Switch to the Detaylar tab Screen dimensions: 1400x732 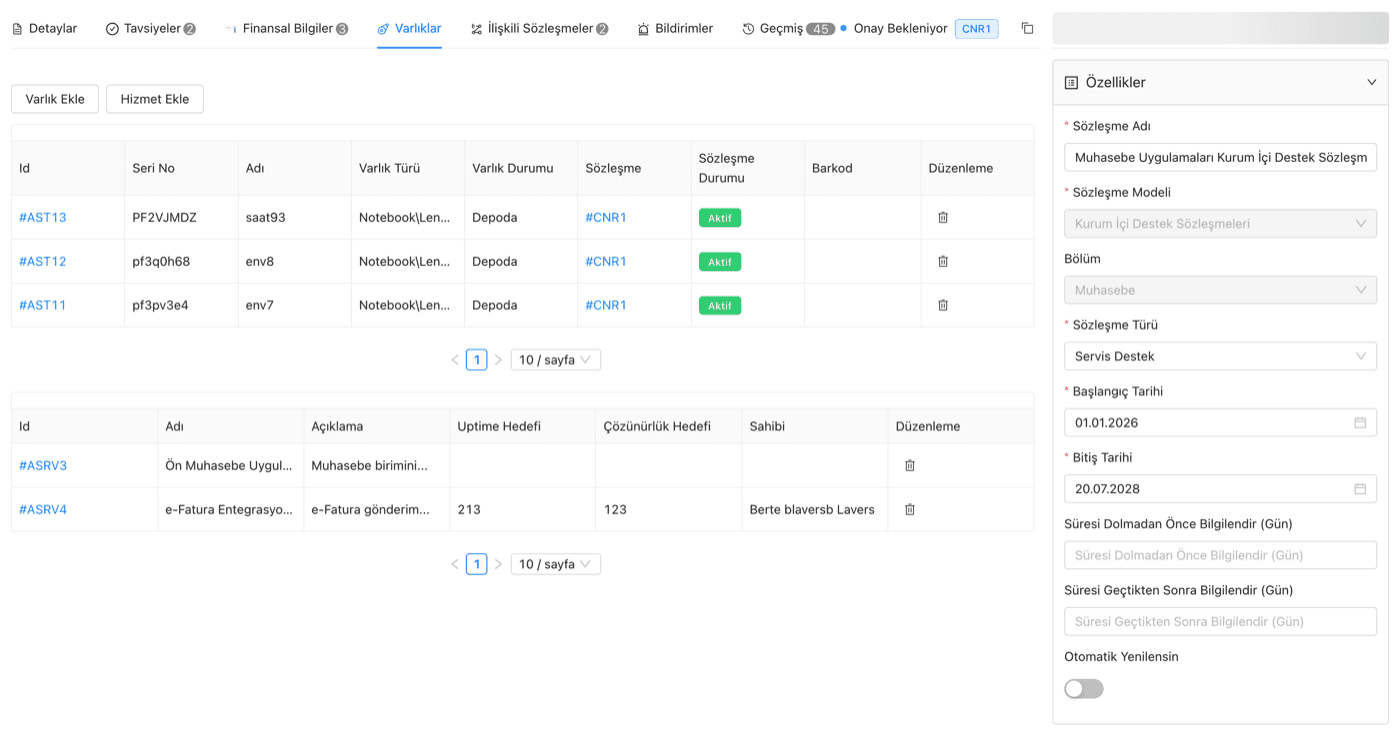pyautogui.click(x=44, y=29)
